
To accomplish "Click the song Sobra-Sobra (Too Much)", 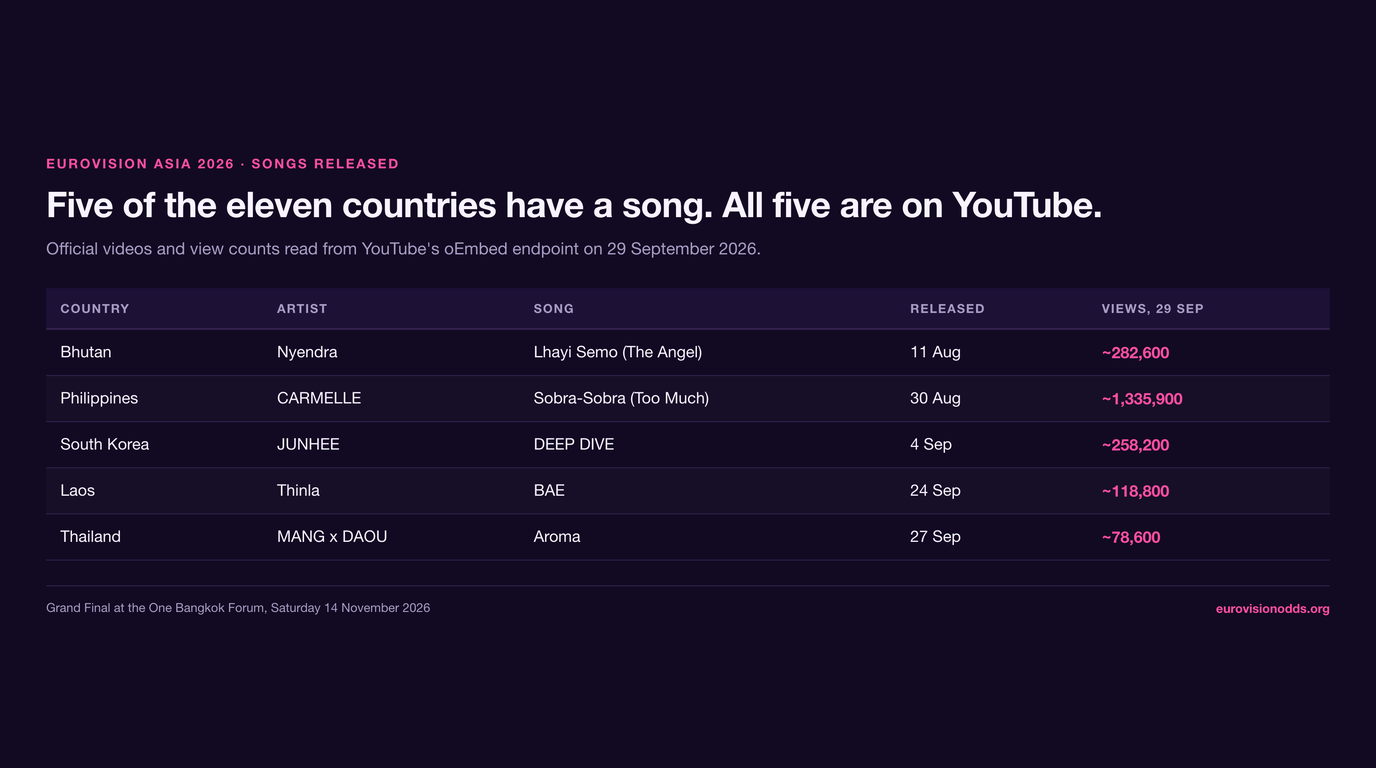I will pyautogui.click(x=621, y=398).
